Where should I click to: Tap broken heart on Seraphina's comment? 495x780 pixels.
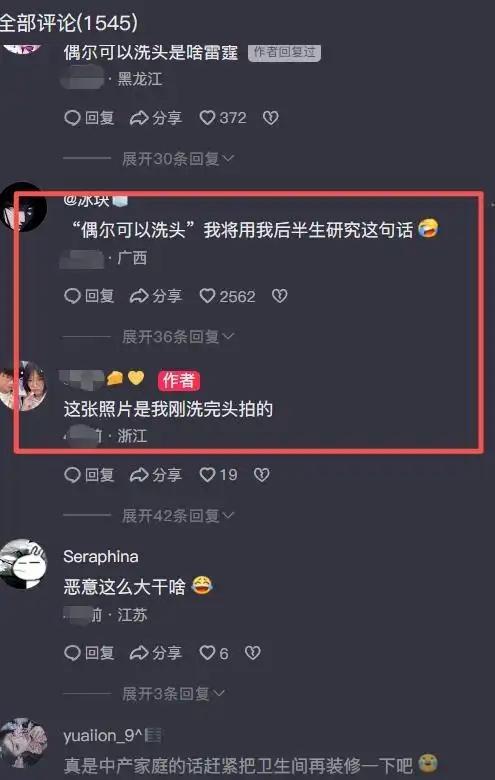pos(253,653)
